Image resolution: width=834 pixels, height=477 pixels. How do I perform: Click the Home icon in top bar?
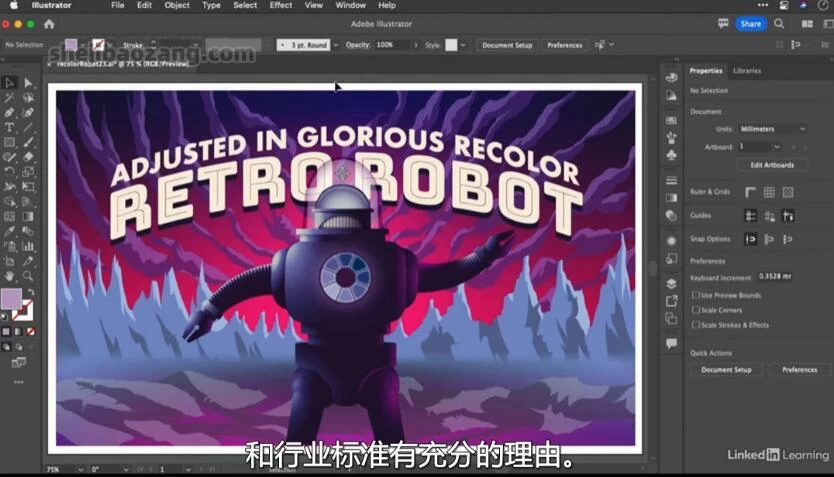(48, 23)
